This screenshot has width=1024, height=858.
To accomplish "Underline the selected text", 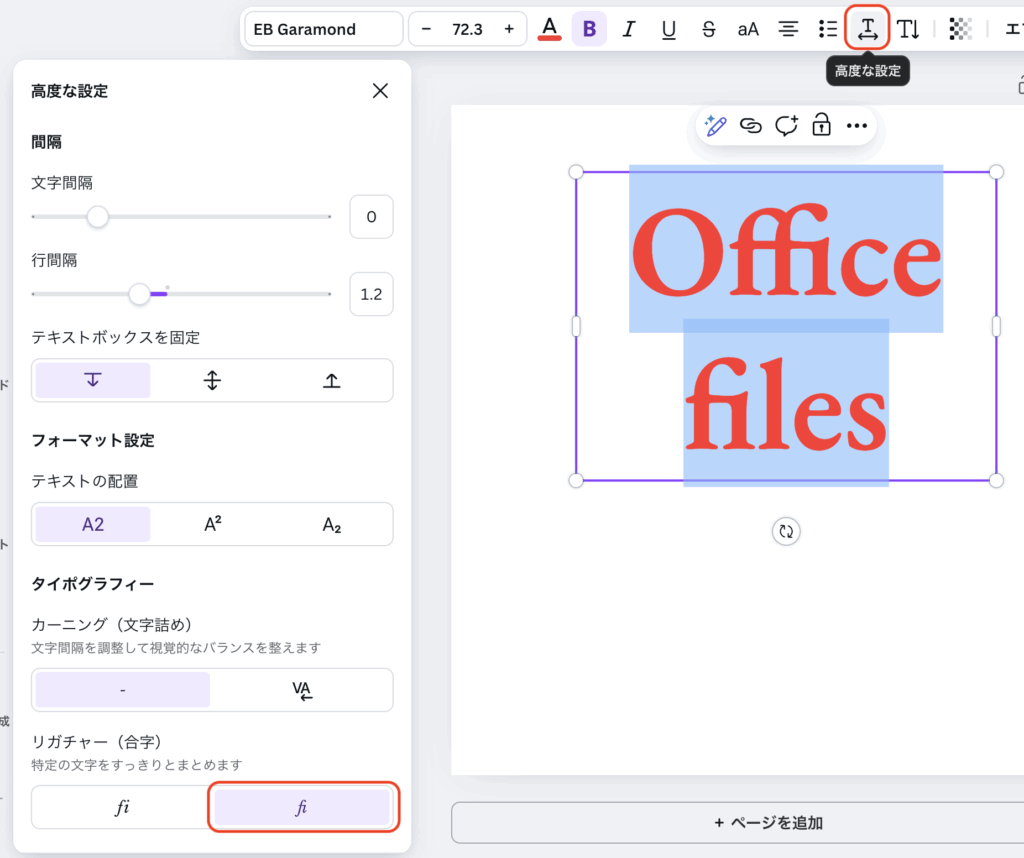I will (x=669, y=29).
